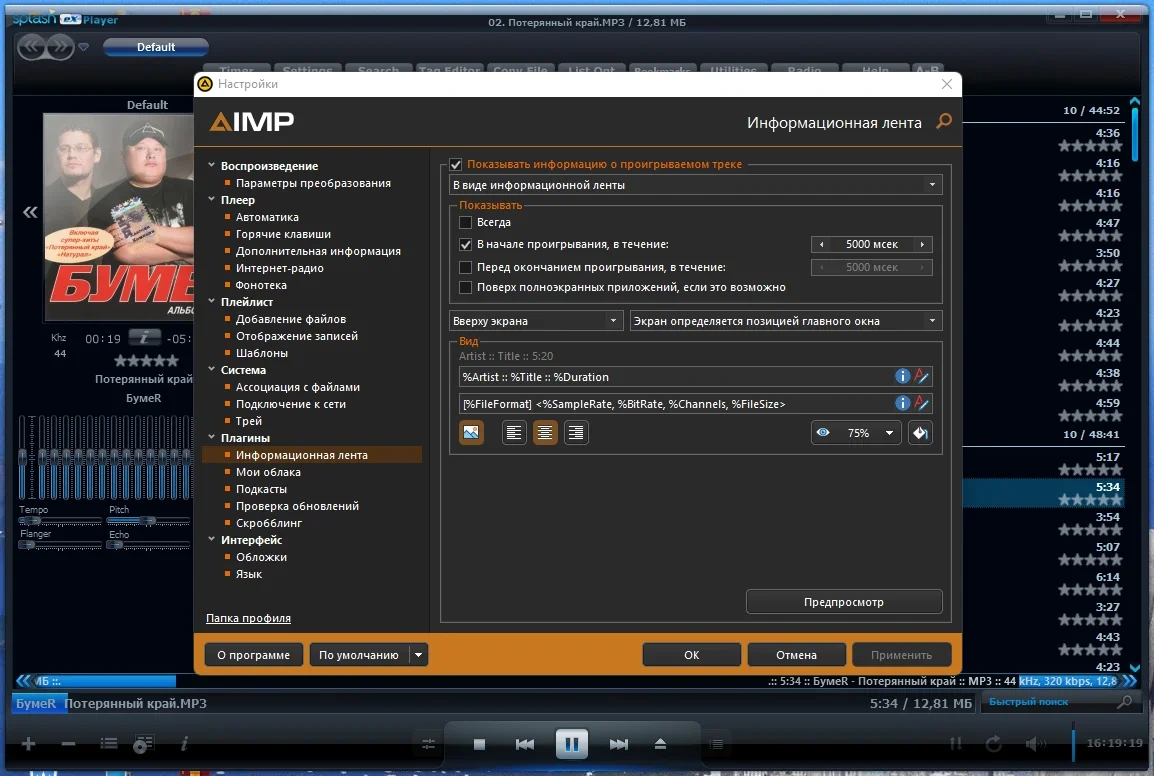Select 'Шаблоны' settings page
The width and height of the screenshot is (1154, 776).
click(x=261, y=353)
